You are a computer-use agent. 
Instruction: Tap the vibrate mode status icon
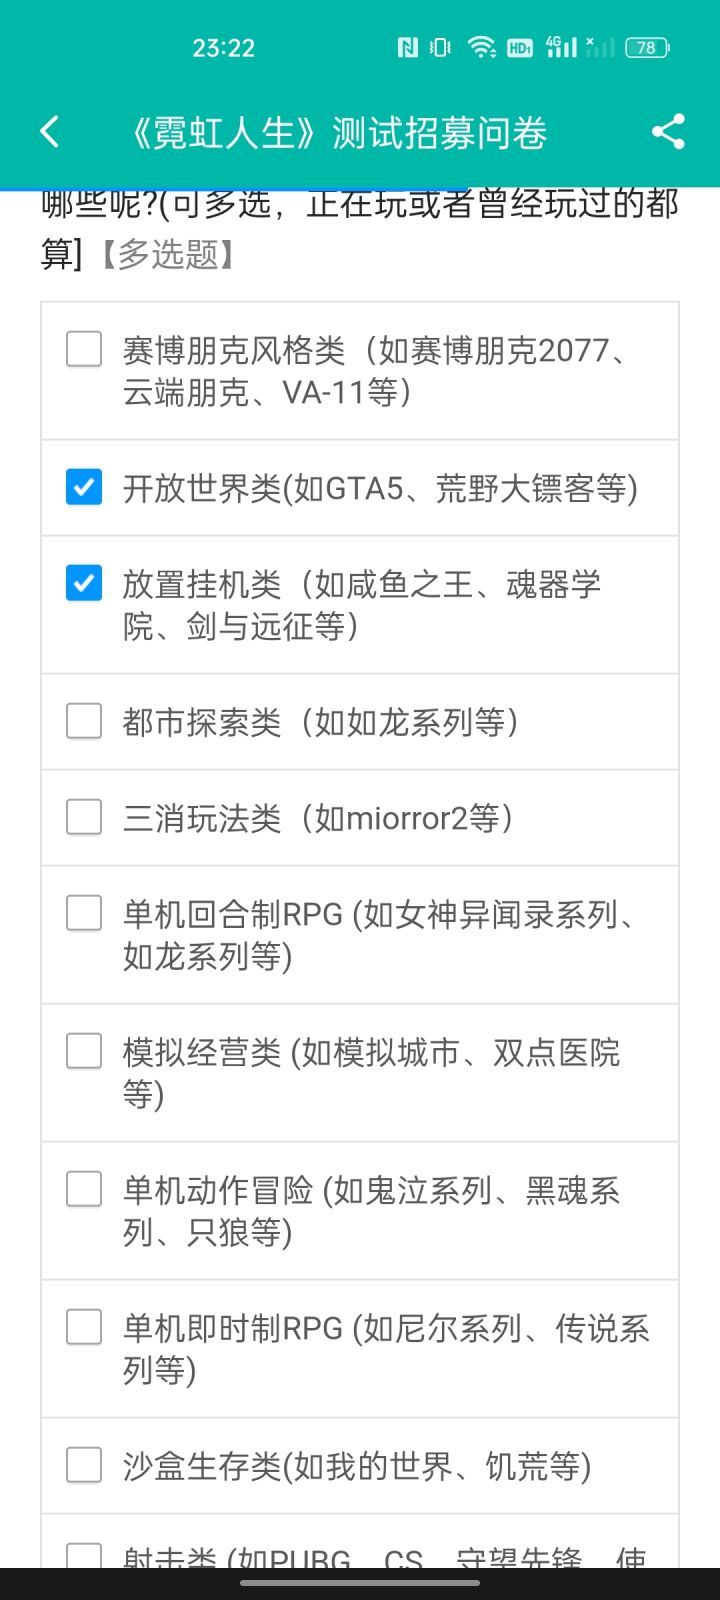pyautogui.click(x=440, y=47)
